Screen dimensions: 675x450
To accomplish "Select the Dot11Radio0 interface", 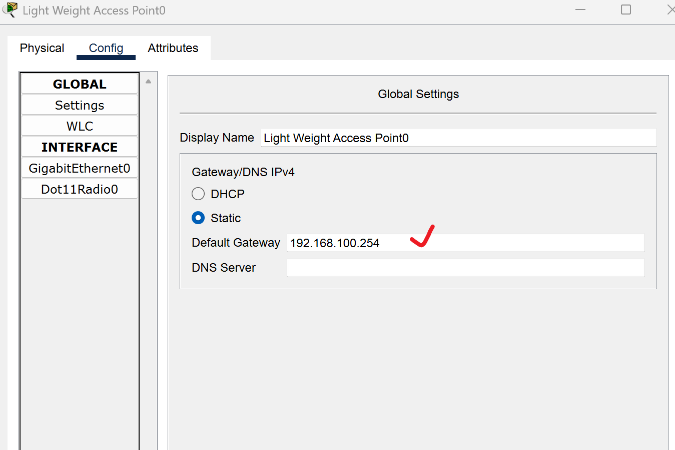I will [x=80, y=189].
